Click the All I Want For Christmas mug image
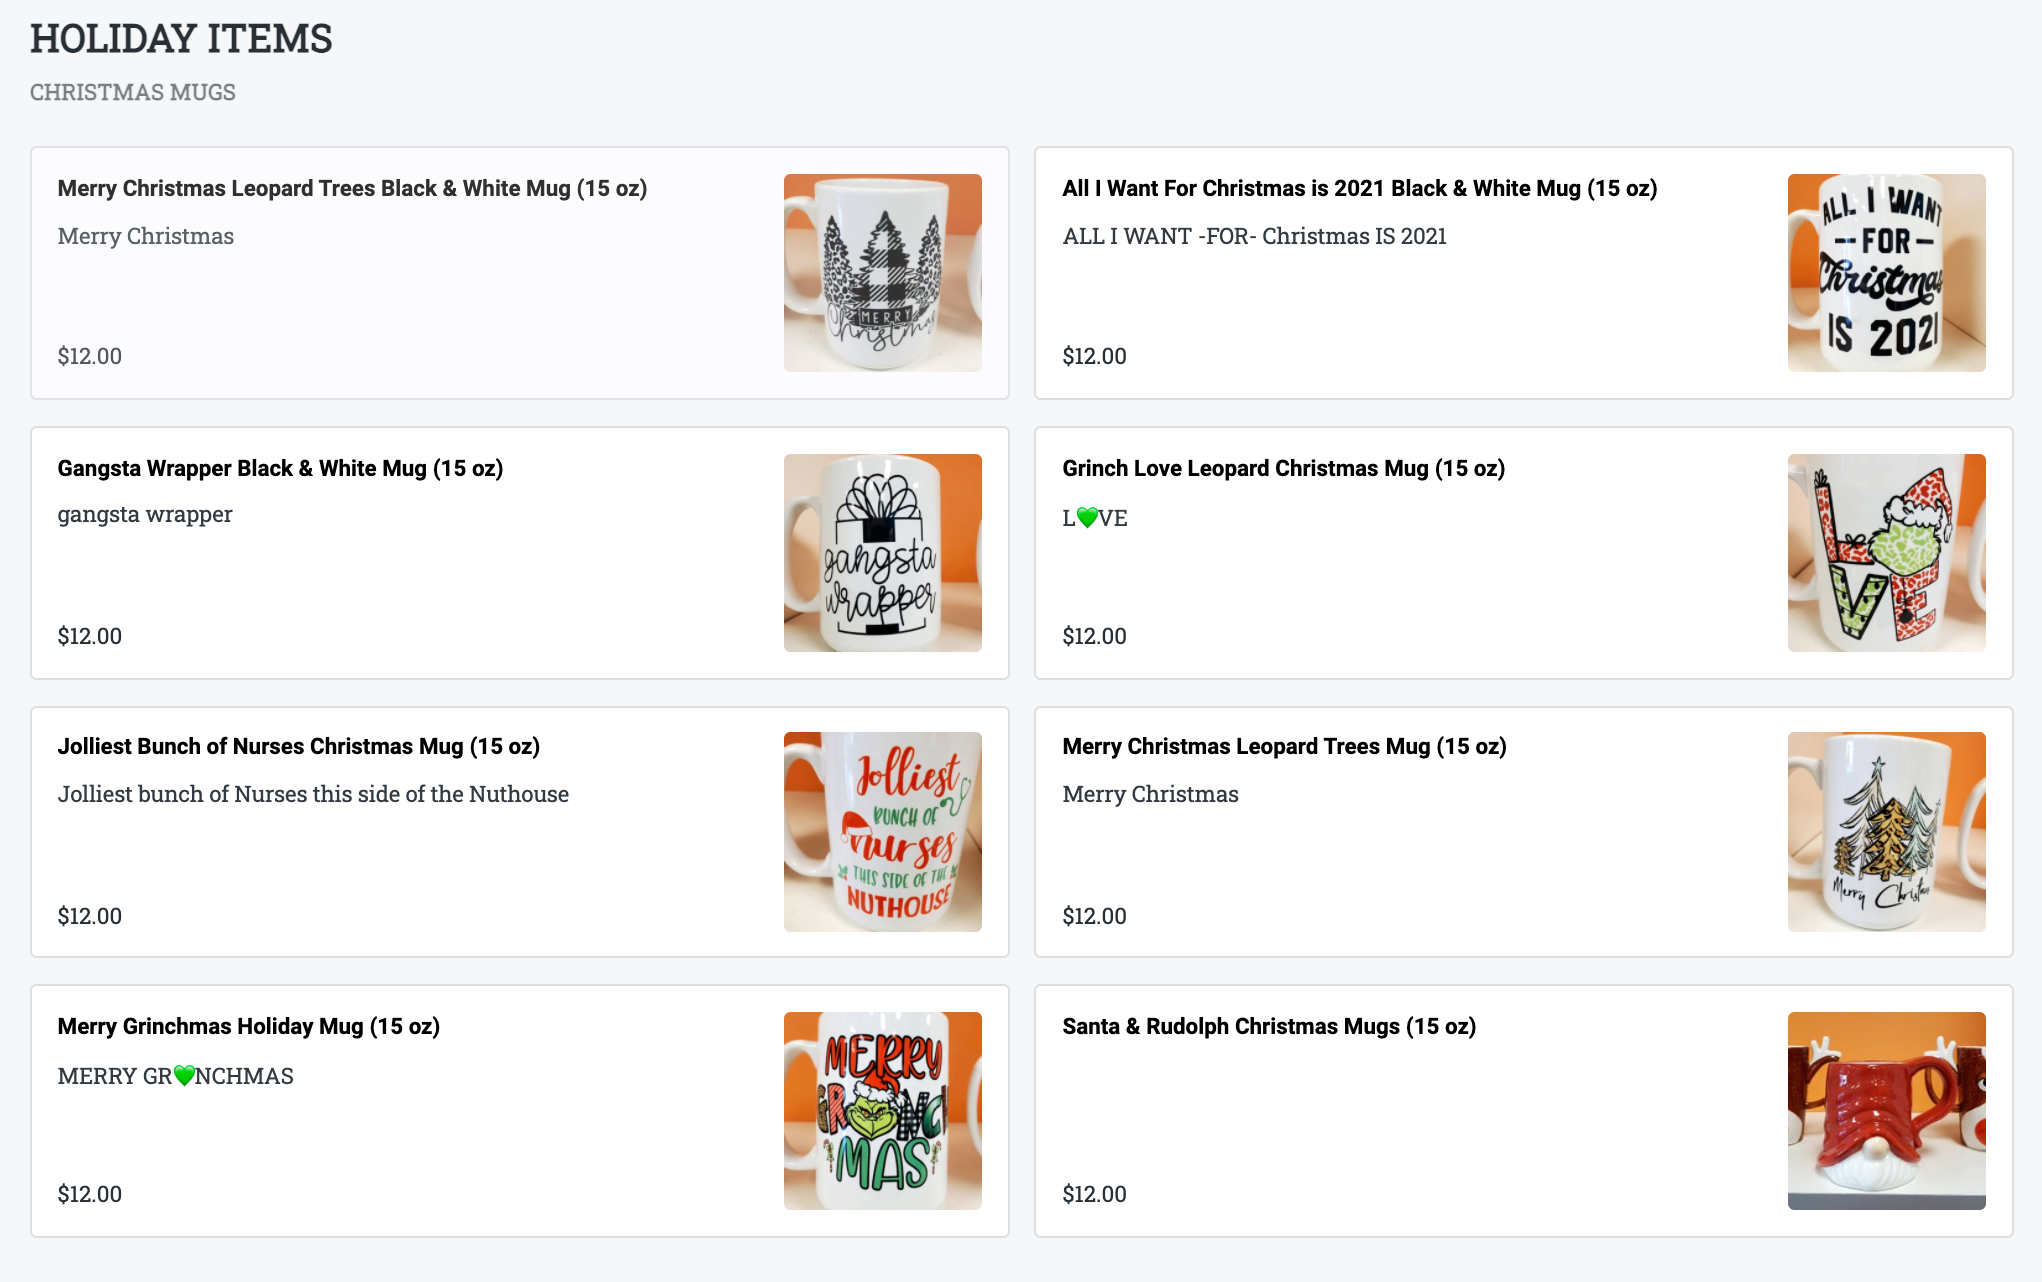Screen dimensions: 2042x1282 (x=1886, y=273)
